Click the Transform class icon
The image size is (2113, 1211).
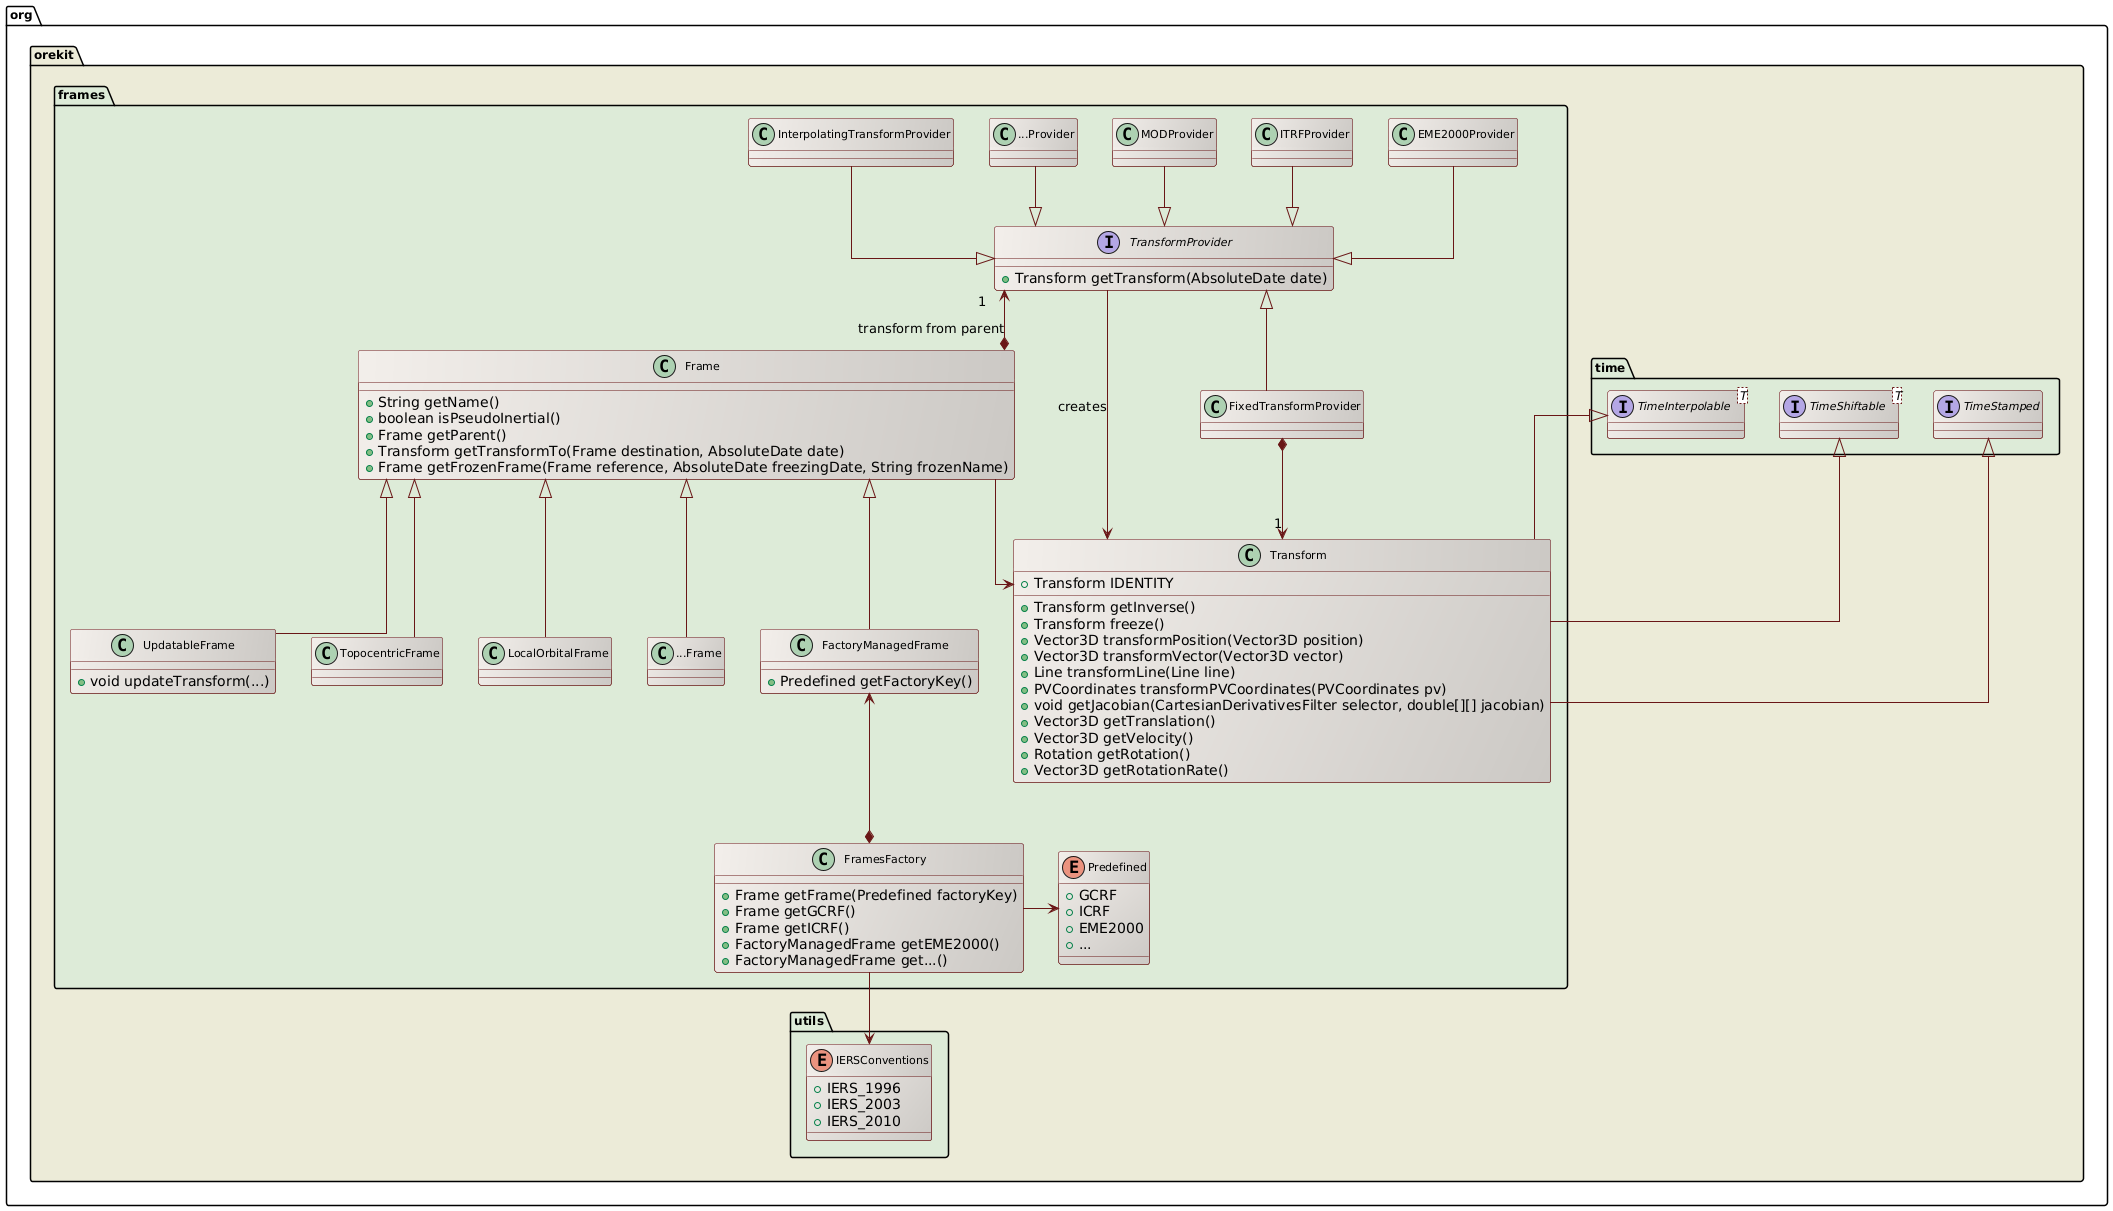pyautogui.click(x=1250, y=555)
